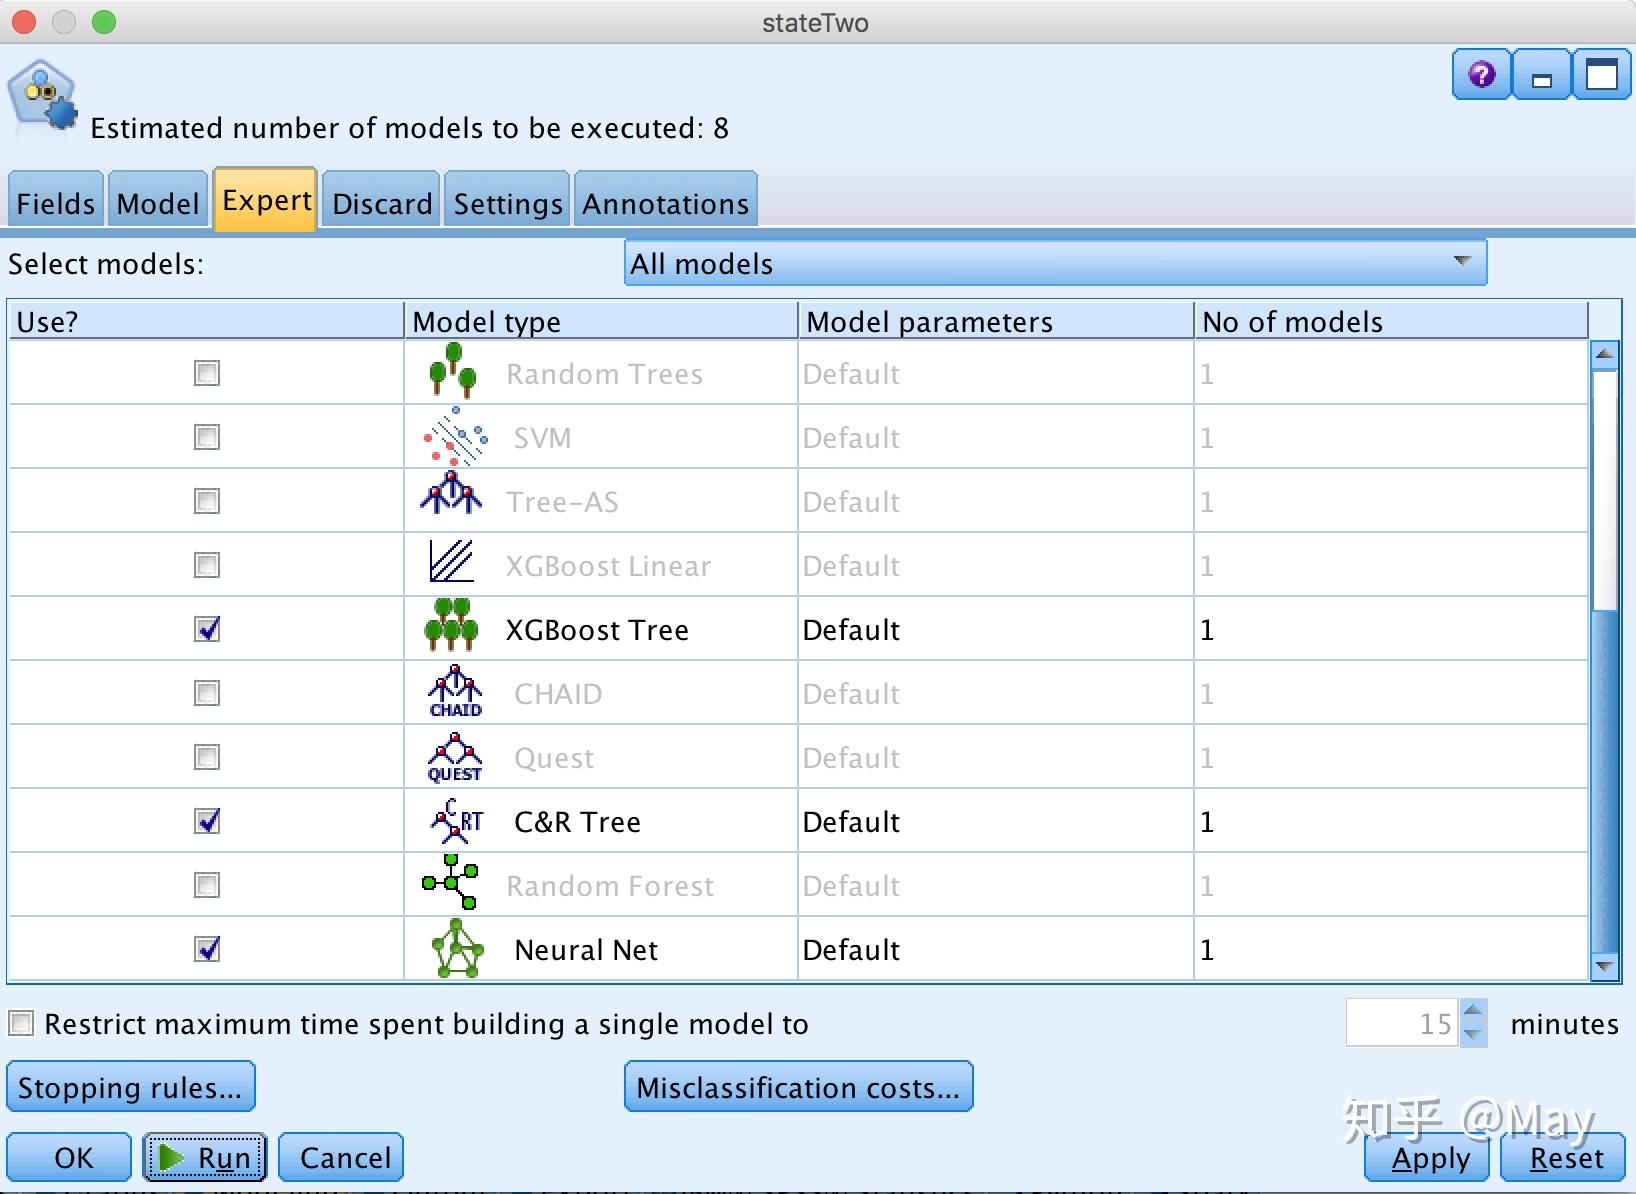The image size is (1636, 1194).
Task: Switch to the Discard tab
Action: (x=380, y=201)
